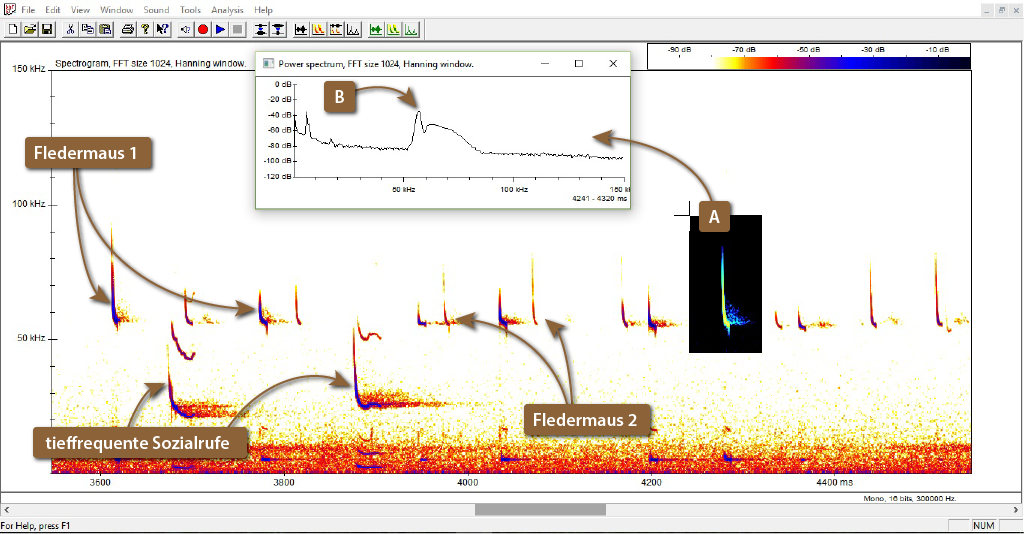Click the dB color scale bar
The image size is (1024, 534).
(x=809, y=62)
